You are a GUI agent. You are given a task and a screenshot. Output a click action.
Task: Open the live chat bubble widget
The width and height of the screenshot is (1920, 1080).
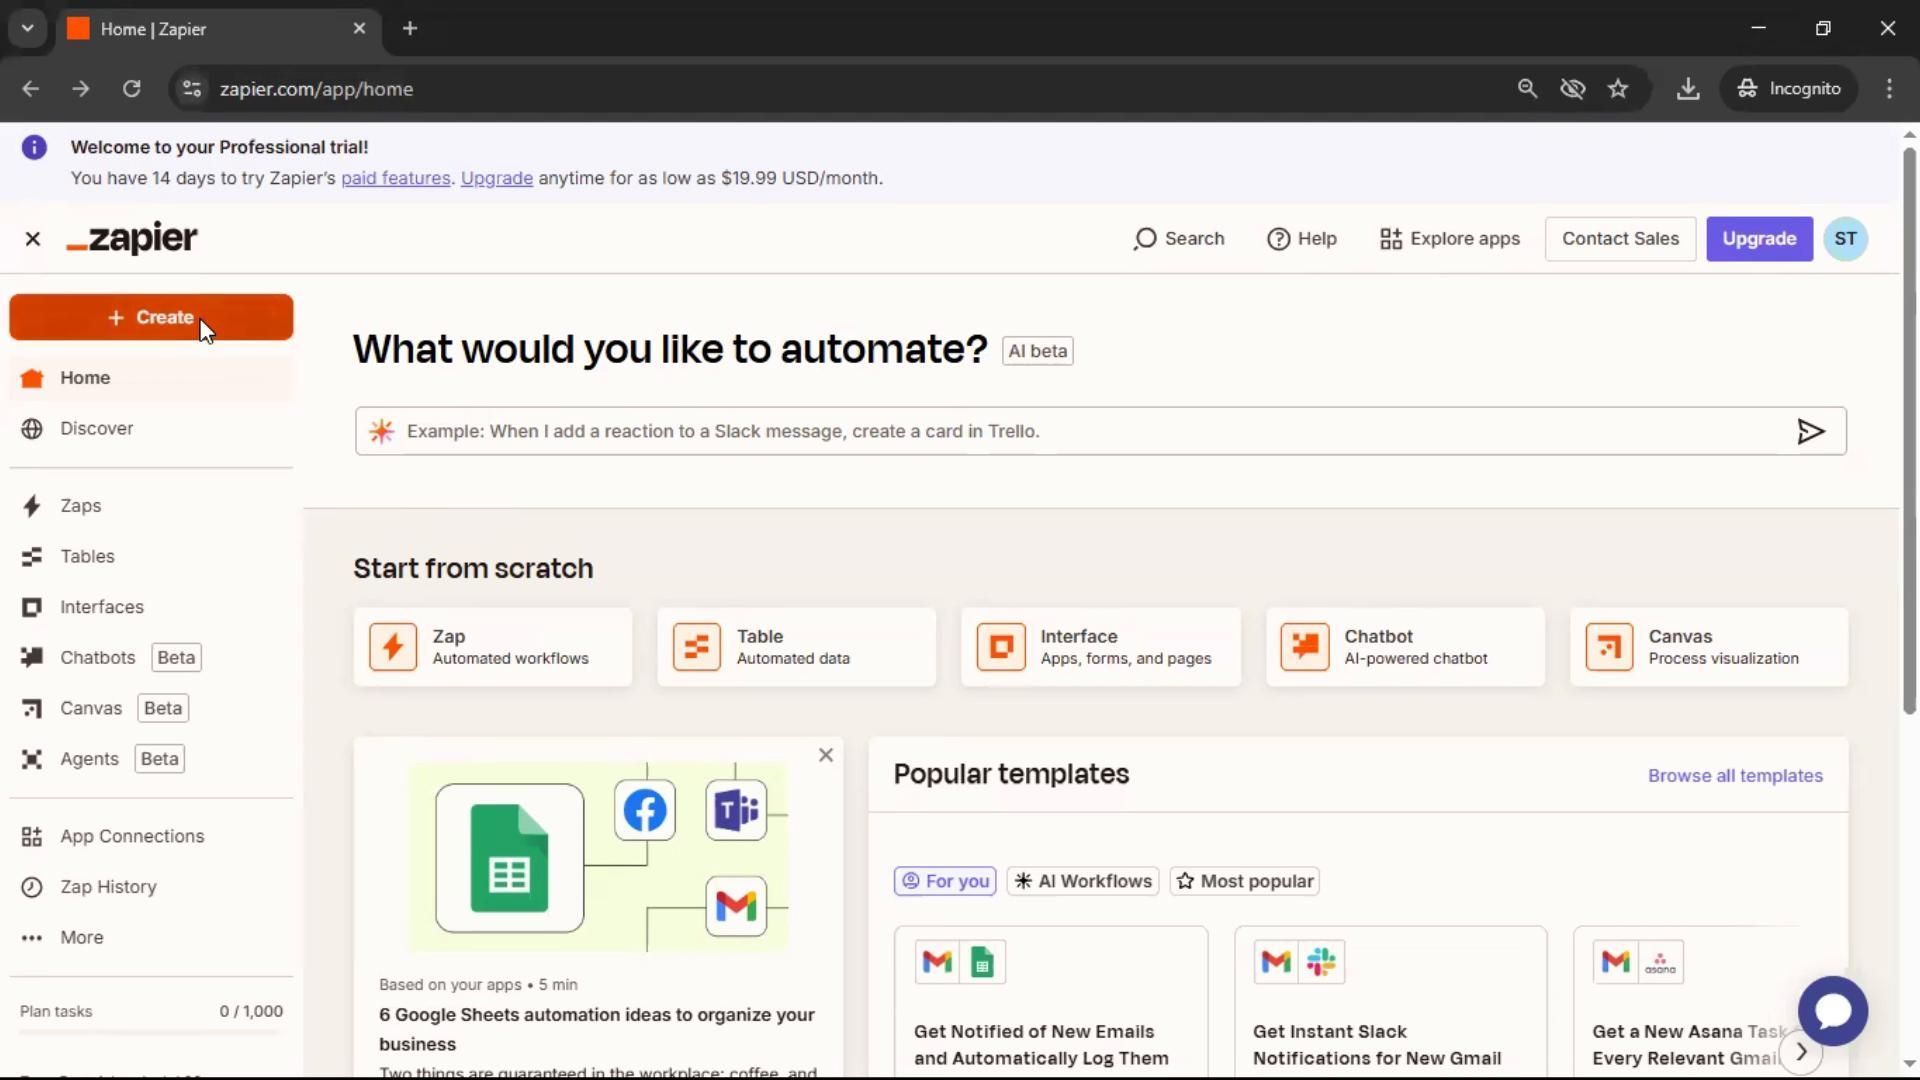tap(1832, 1011)
